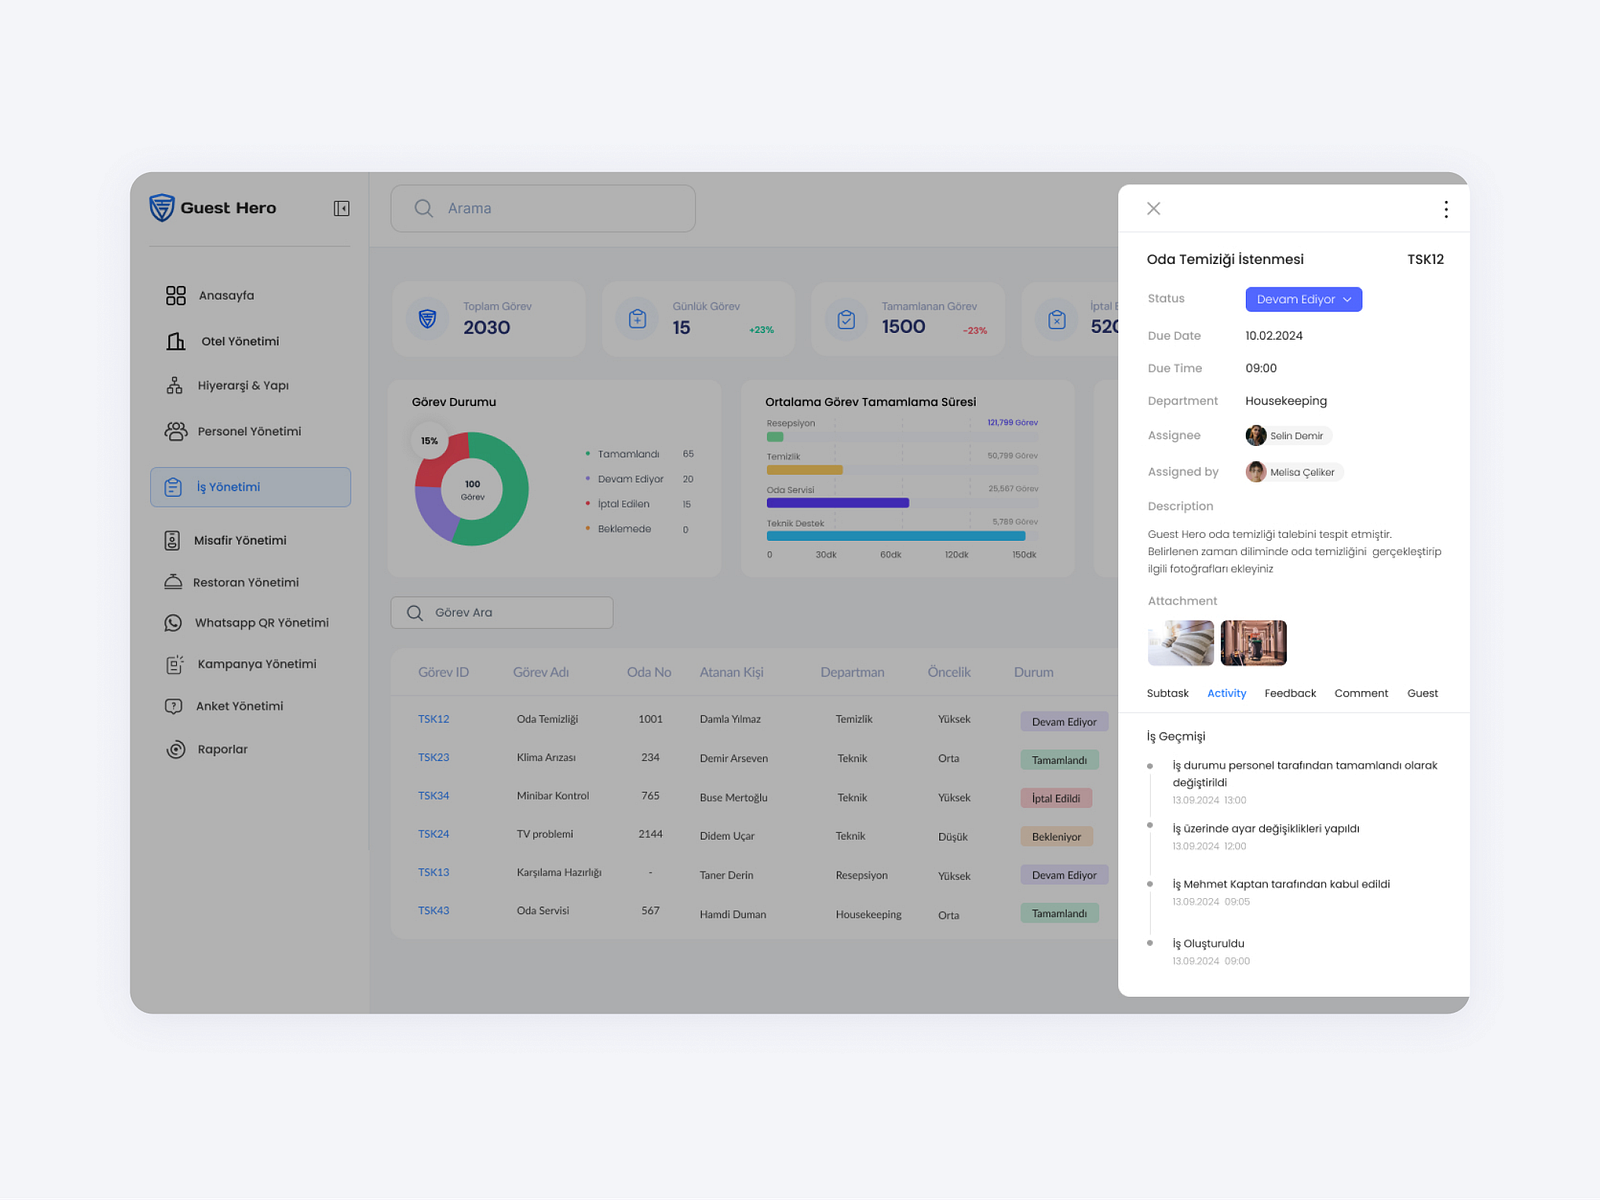Collapse the sidebar using the panel toggle
Screen dimensions: 1600x1200
[341, 208]
